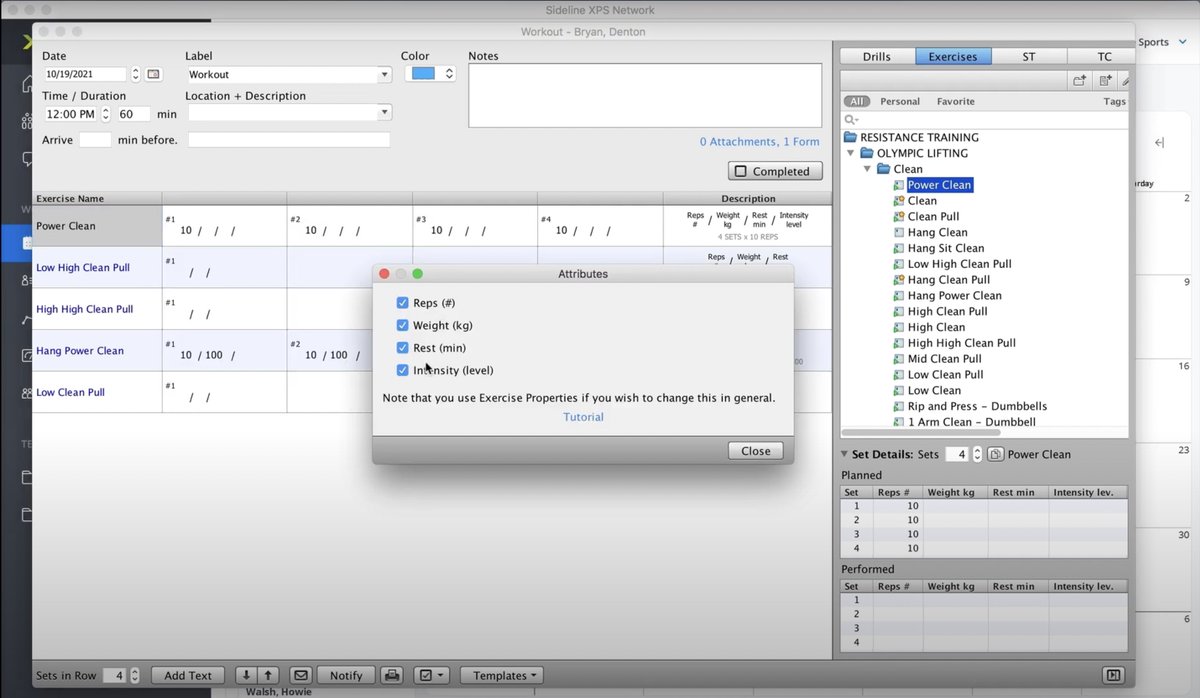Adjust the date stepper arrows
This screenshot has height=698, width=1200.
pos(136,74)
